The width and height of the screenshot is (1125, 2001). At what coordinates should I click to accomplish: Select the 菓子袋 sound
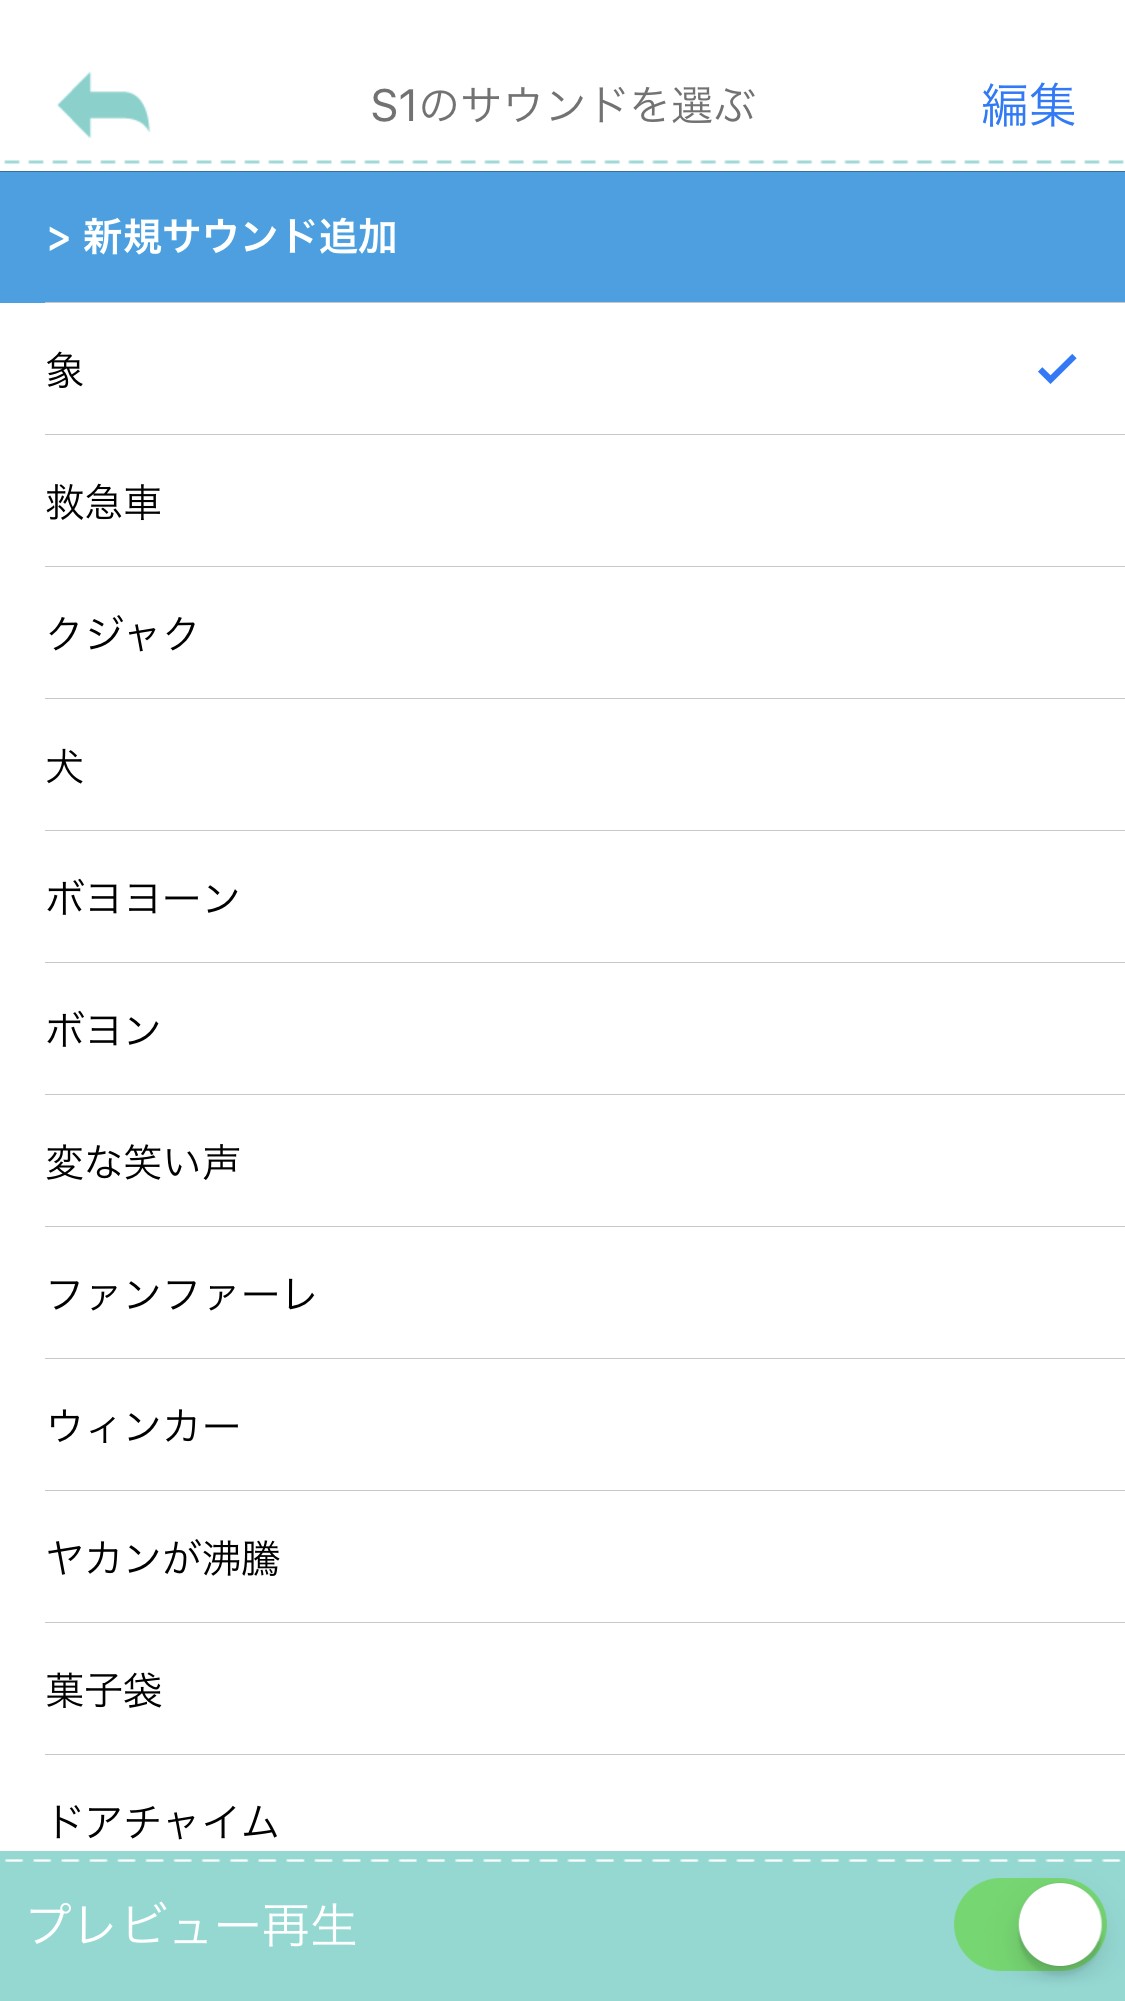(104, 1690)
